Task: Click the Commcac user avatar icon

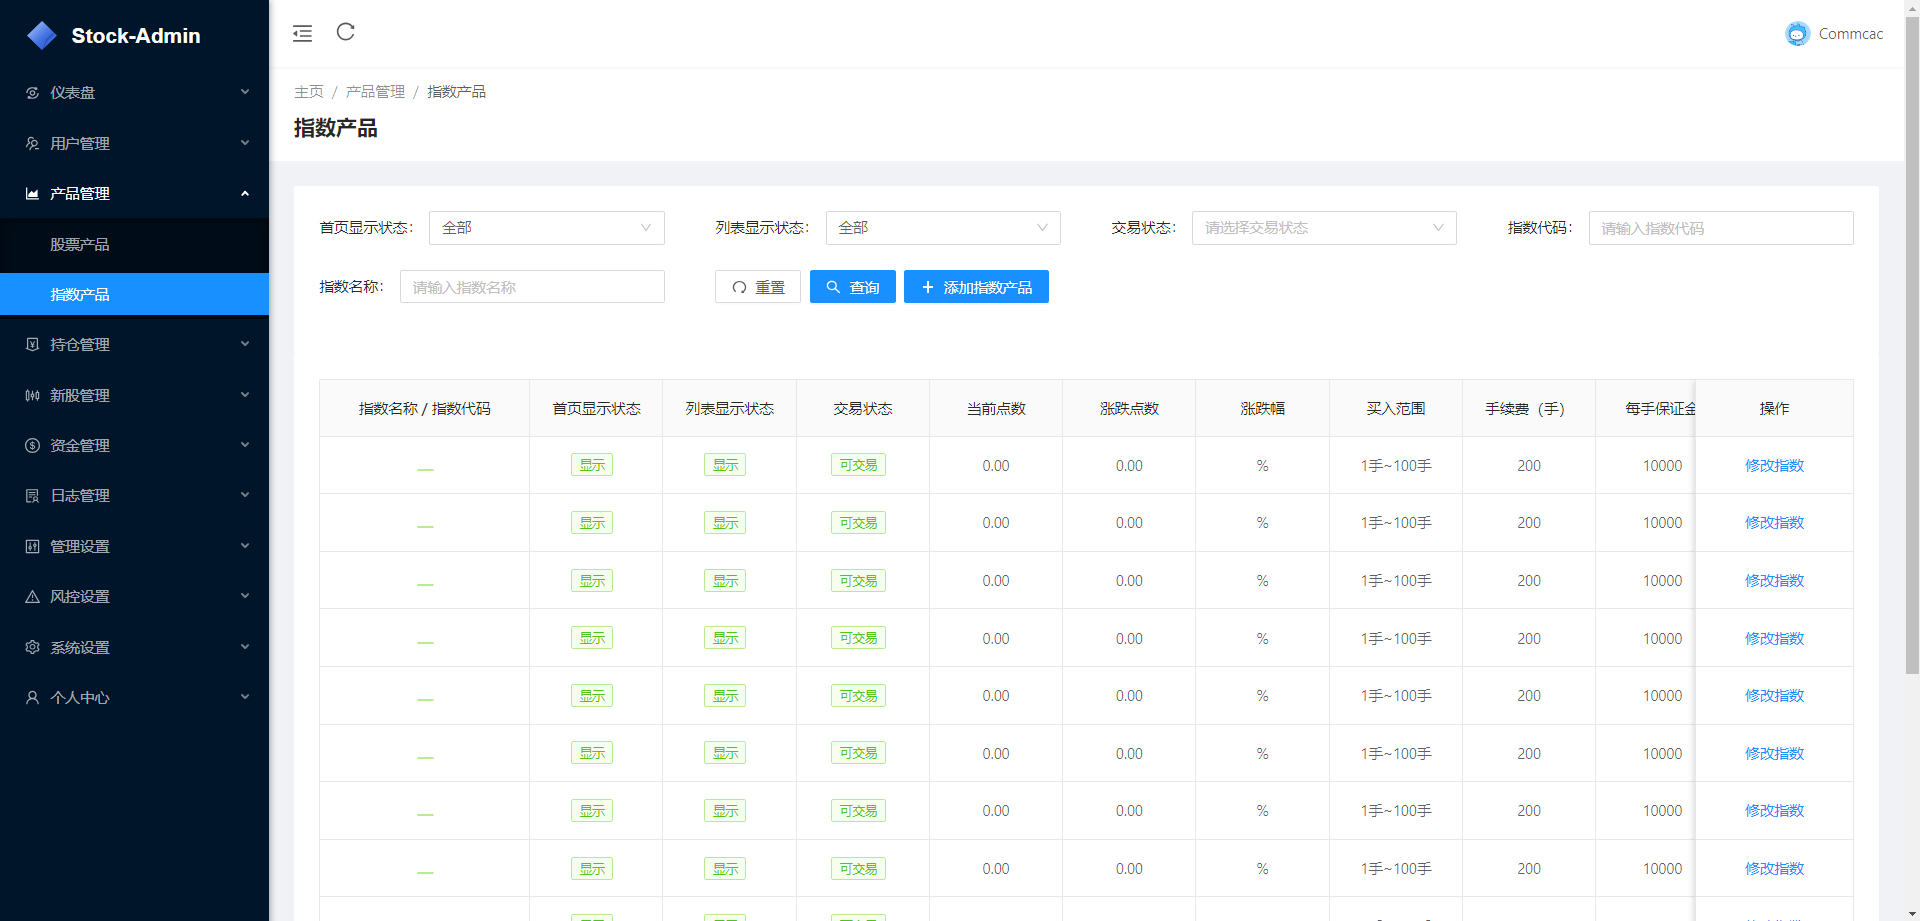Action: pyautogui.click(x=1797, y=34)
